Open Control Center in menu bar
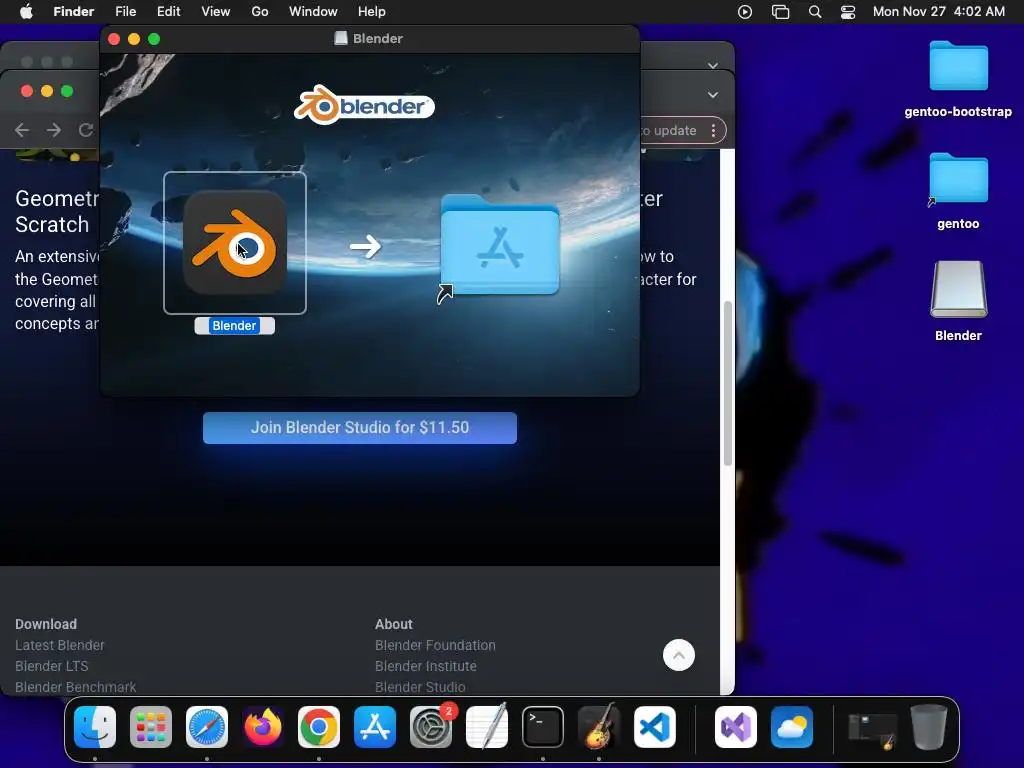The image size is (1024, 768). (848, 12)
